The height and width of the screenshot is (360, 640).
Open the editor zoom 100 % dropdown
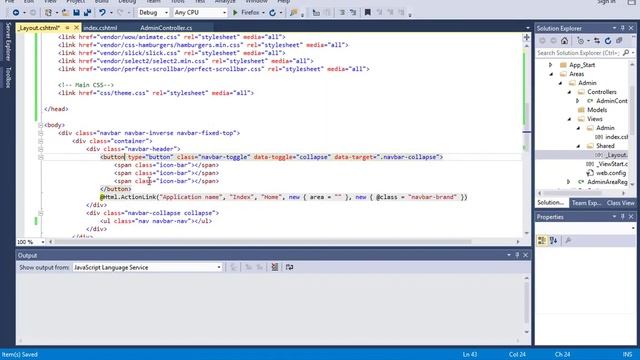[x=42, y=242]
